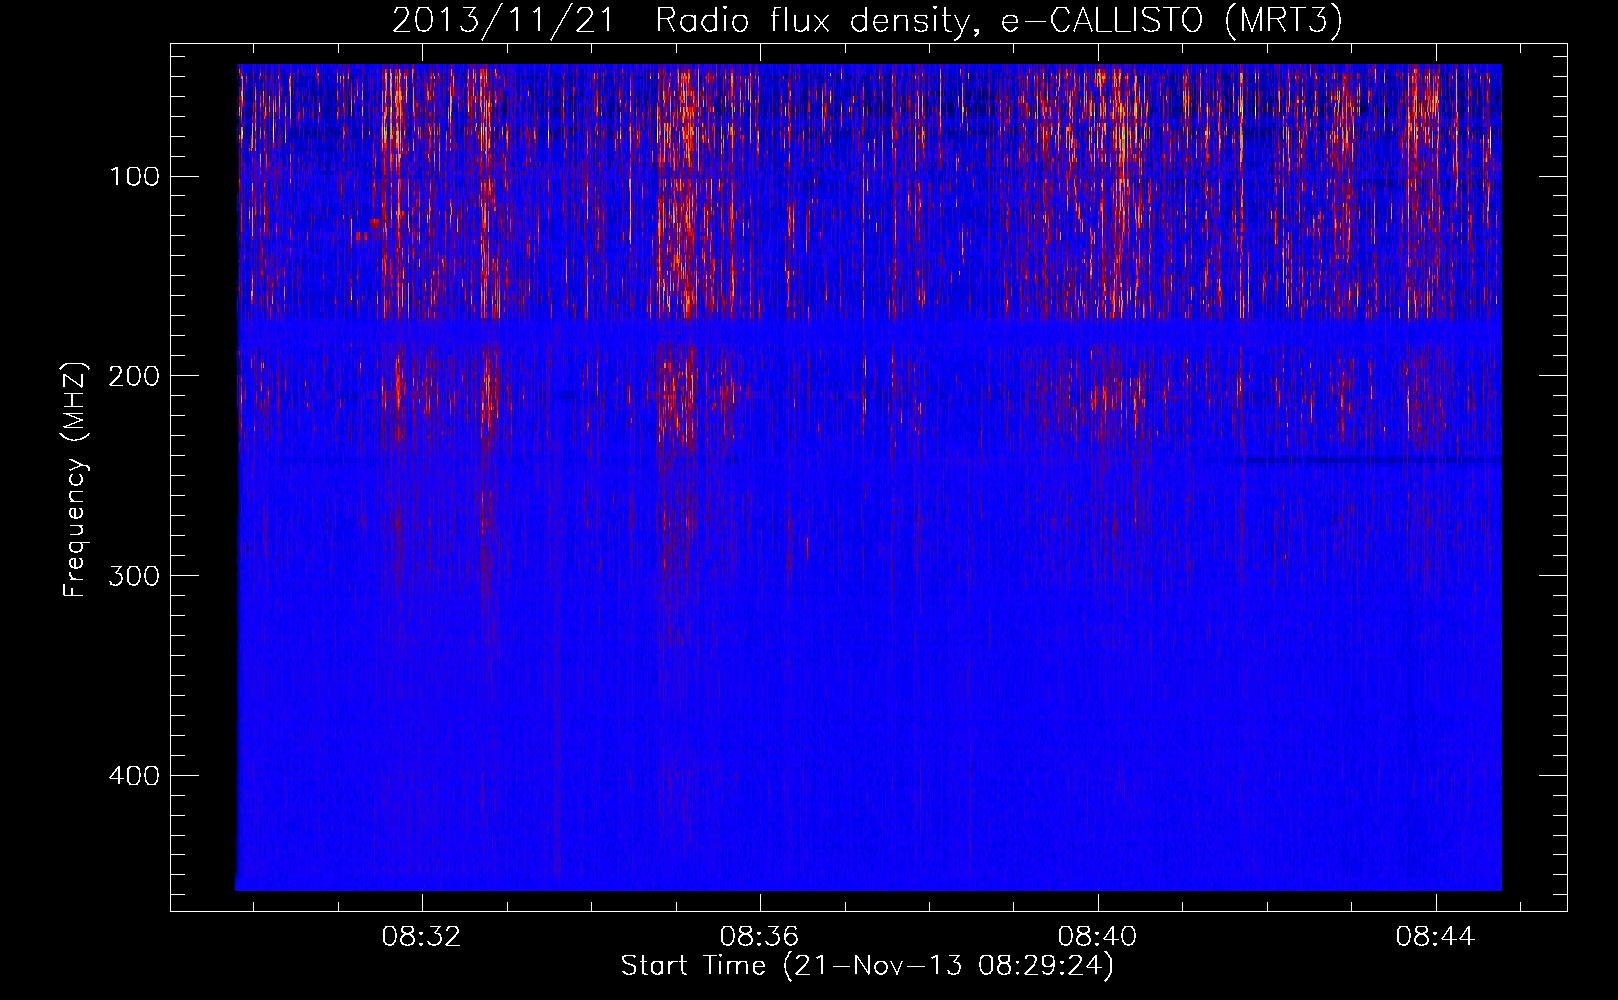Click the 08:40 time tick label
1618x1000 pixels.
coord(1097,937)
